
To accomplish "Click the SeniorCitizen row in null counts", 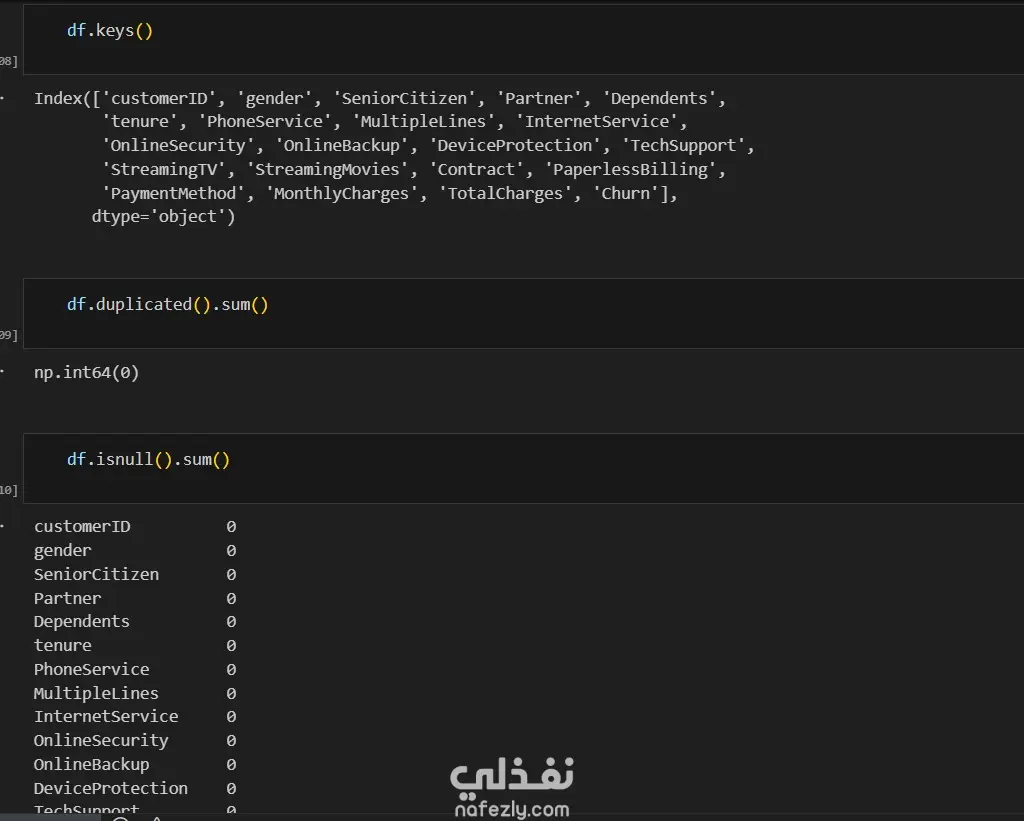I will point(96,574).
